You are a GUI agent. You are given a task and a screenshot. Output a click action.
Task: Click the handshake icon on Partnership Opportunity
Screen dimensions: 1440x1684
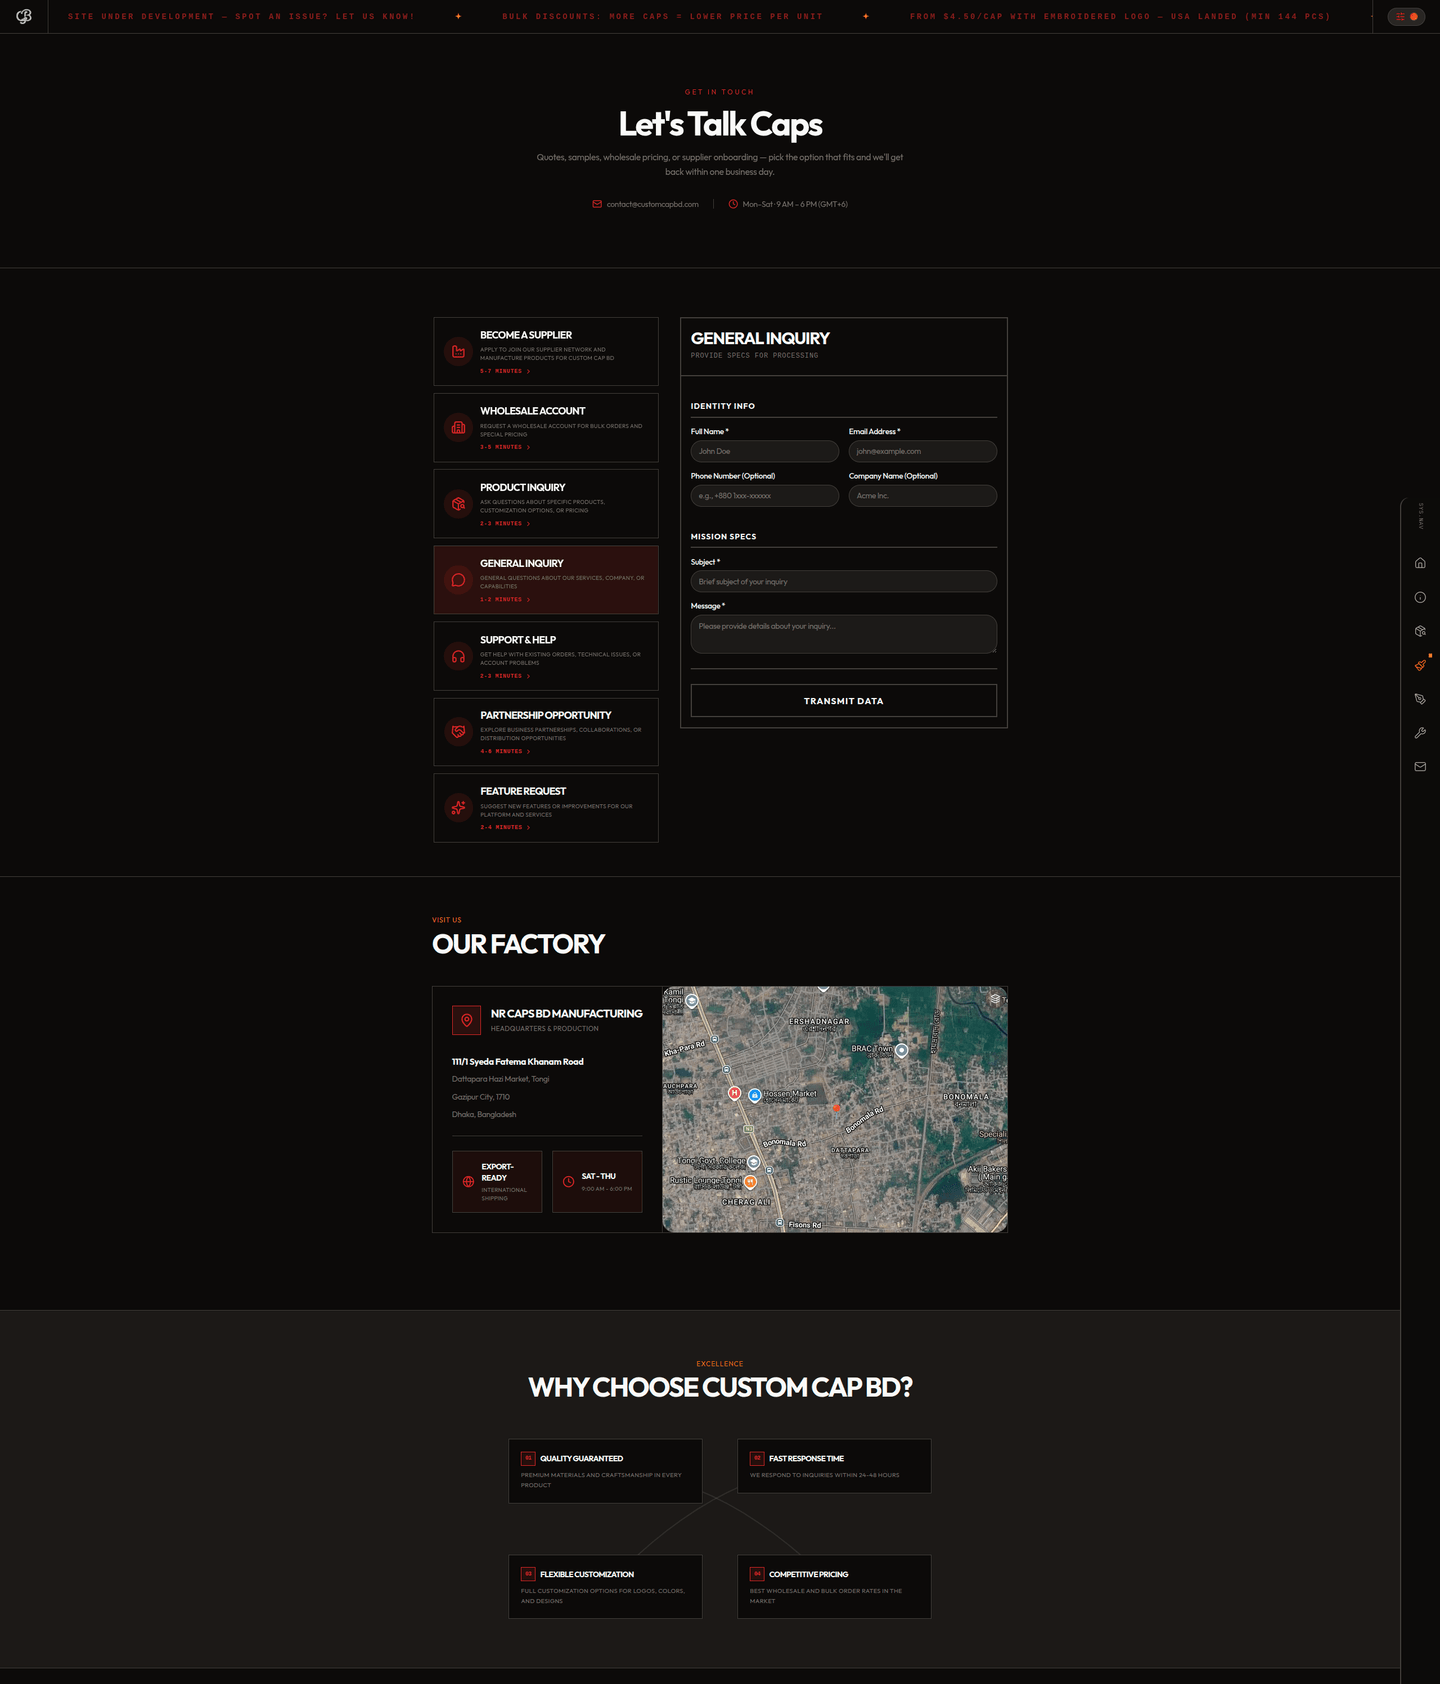point(458,732)
